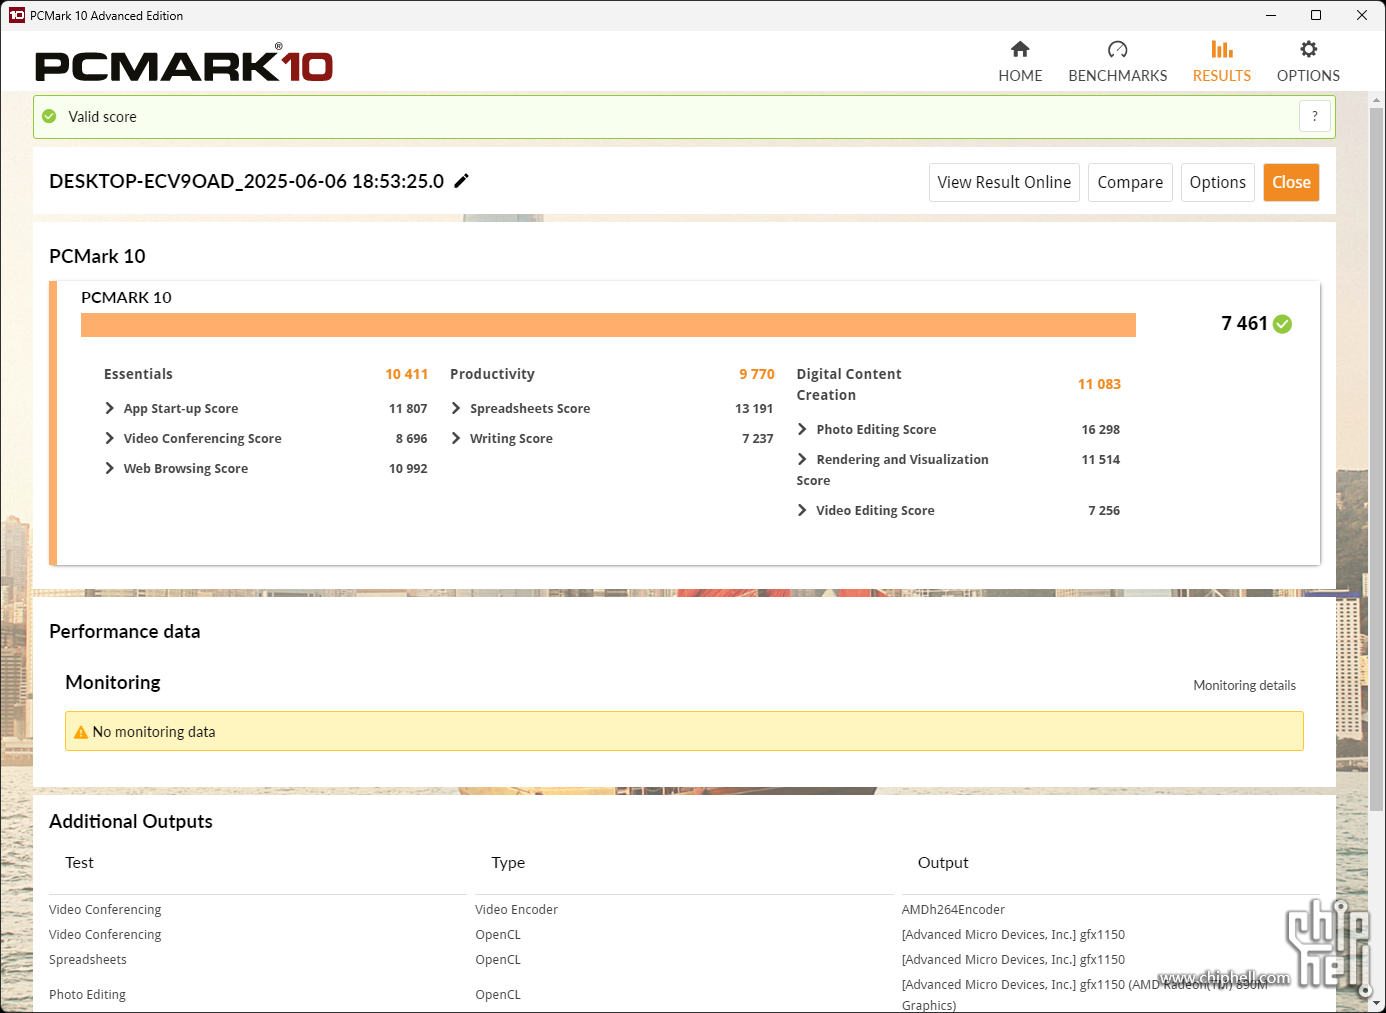Expand Web Browsing Score

click(x=109, y=468)
